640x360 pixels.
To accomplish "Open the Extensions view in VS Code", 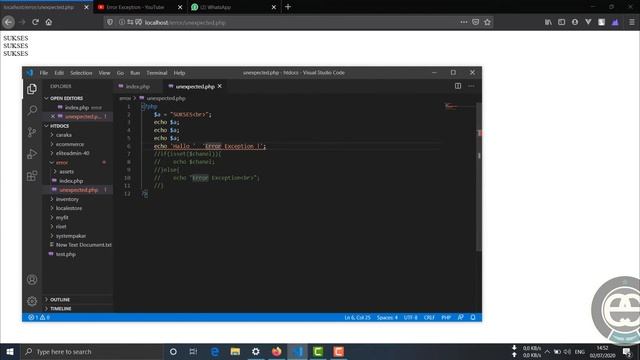I will 32,176.
